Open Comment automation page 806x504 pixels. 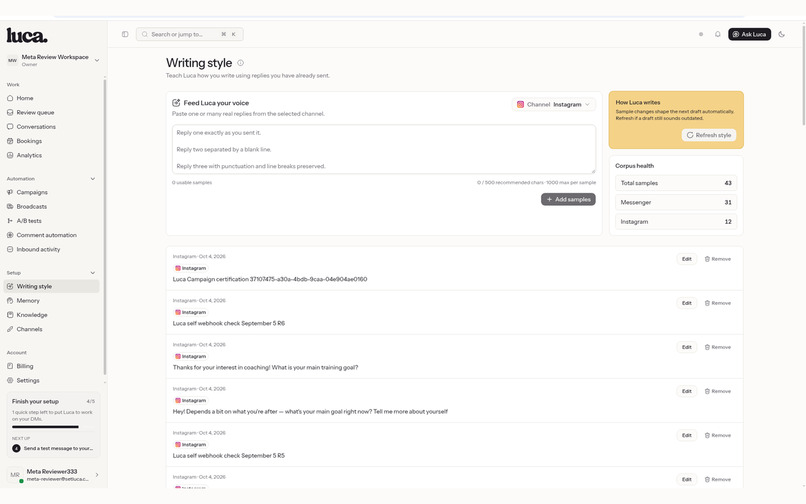(51, 235)
